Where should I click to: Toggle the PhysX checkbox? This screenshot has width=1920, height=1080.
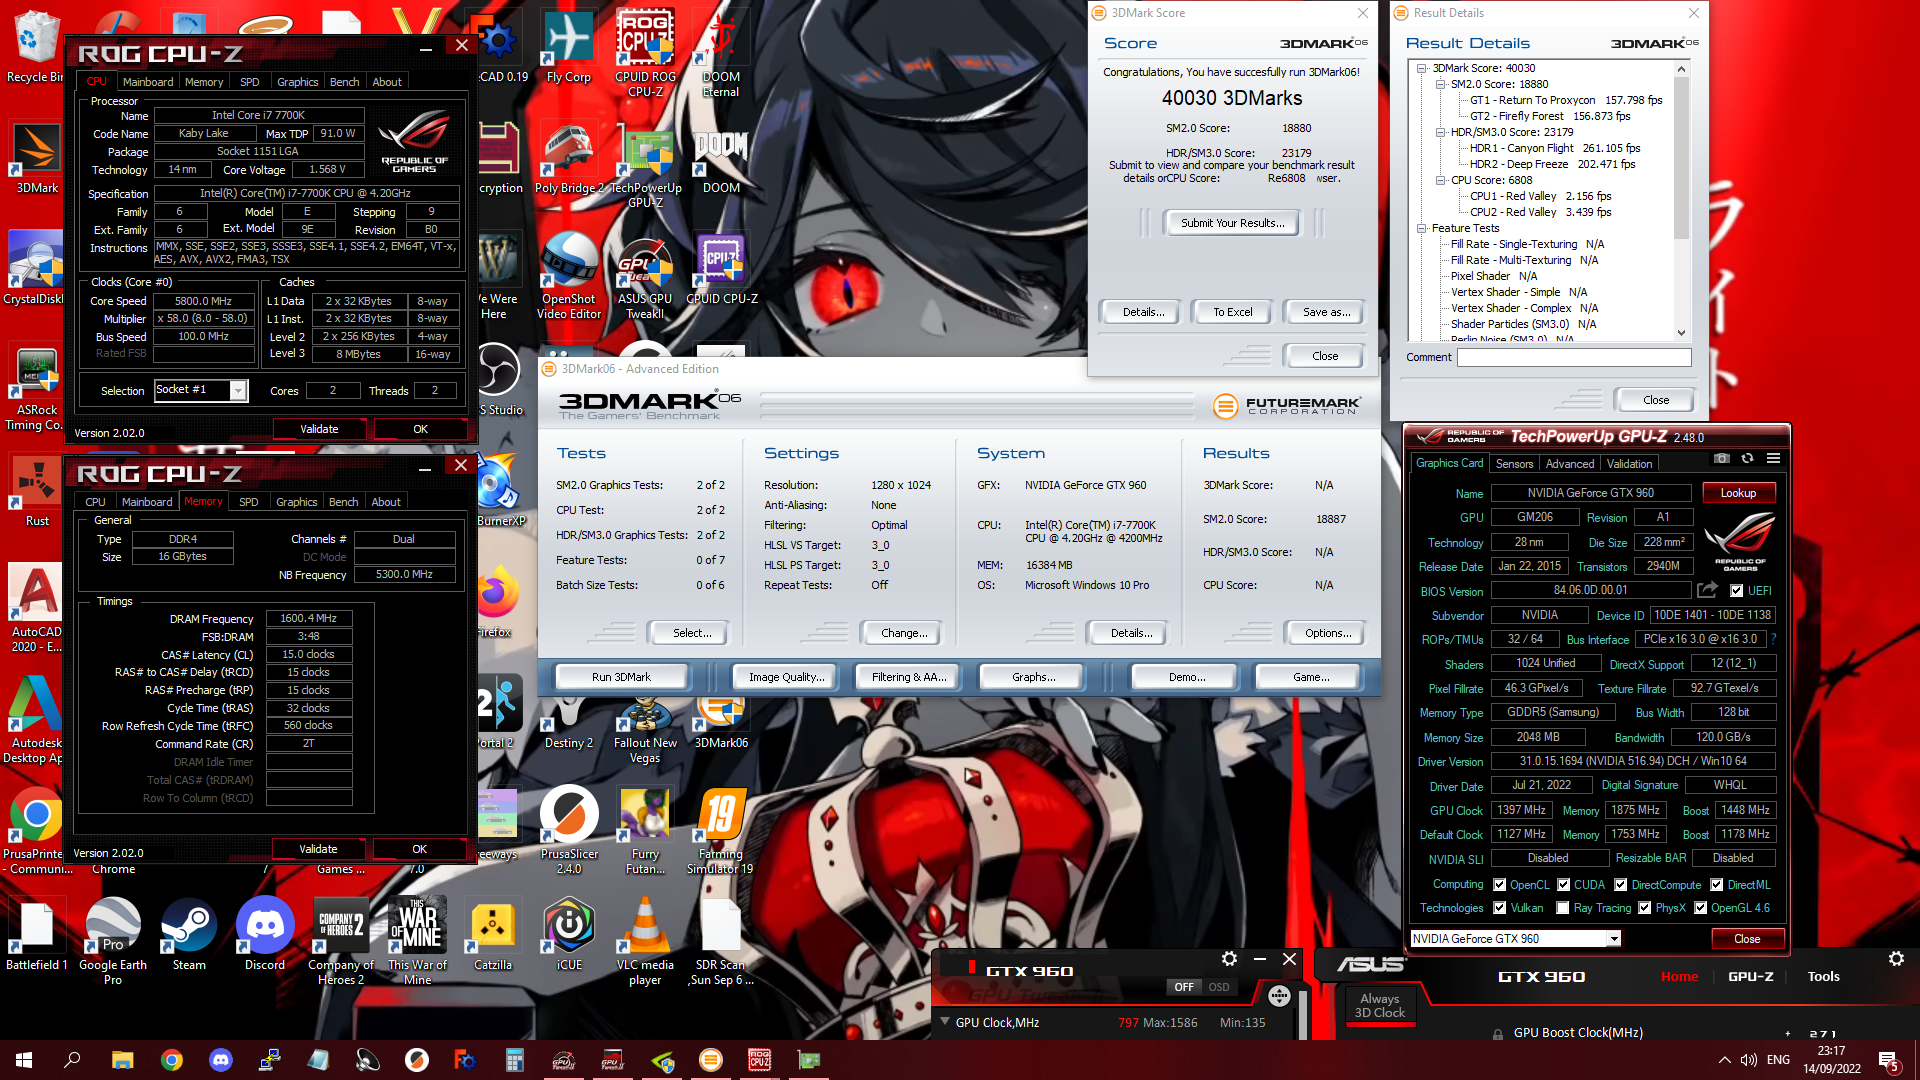pos(1645,908)
